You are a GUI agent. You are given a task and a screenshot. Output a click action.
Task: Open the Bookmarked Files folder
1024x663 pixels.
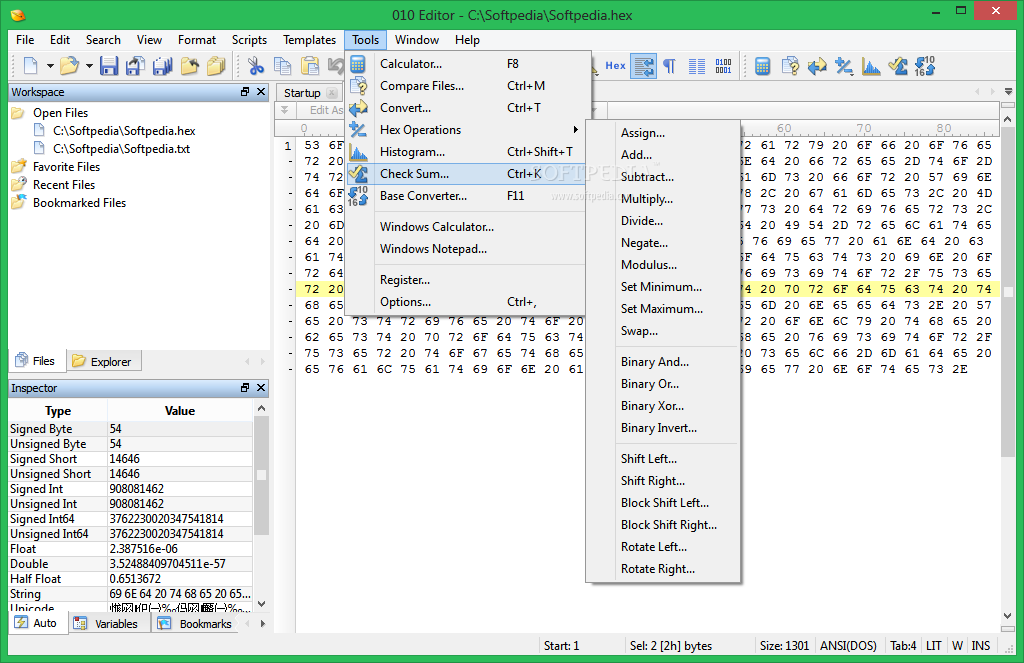(x=79, y=203)
